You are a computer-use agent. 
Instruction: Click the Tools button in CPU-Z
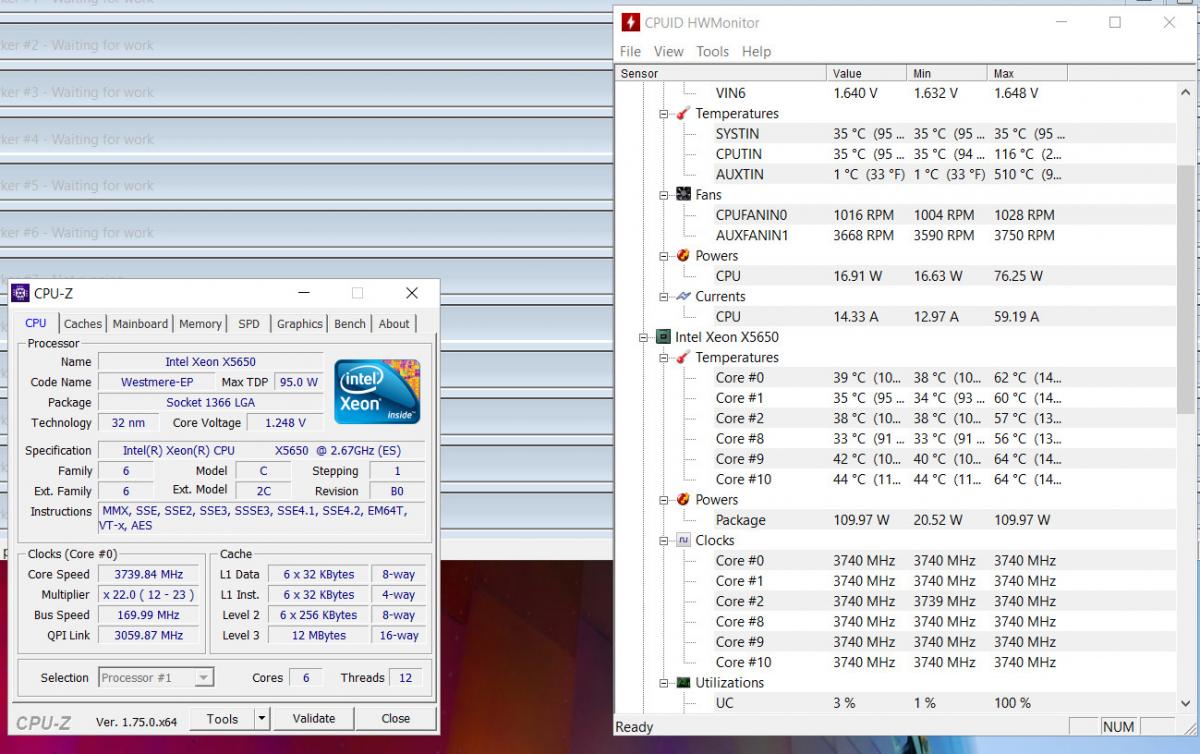pos(223,718)
